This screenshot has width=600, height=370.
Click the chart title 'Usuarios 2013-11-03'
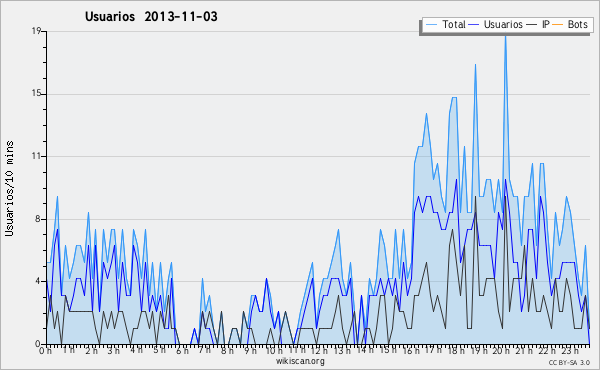pyautogui.click(x=151, y=17)
